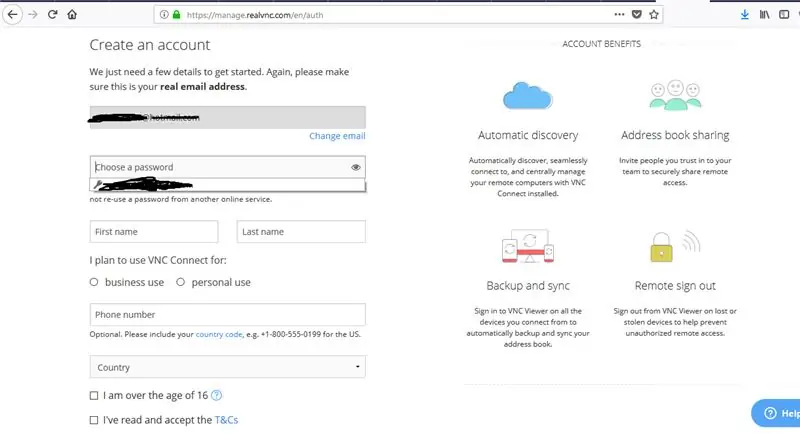This screenshot has height=435, width=800.
Task: Open the library icon in the toolbar
Action: [x=764, y=14]
